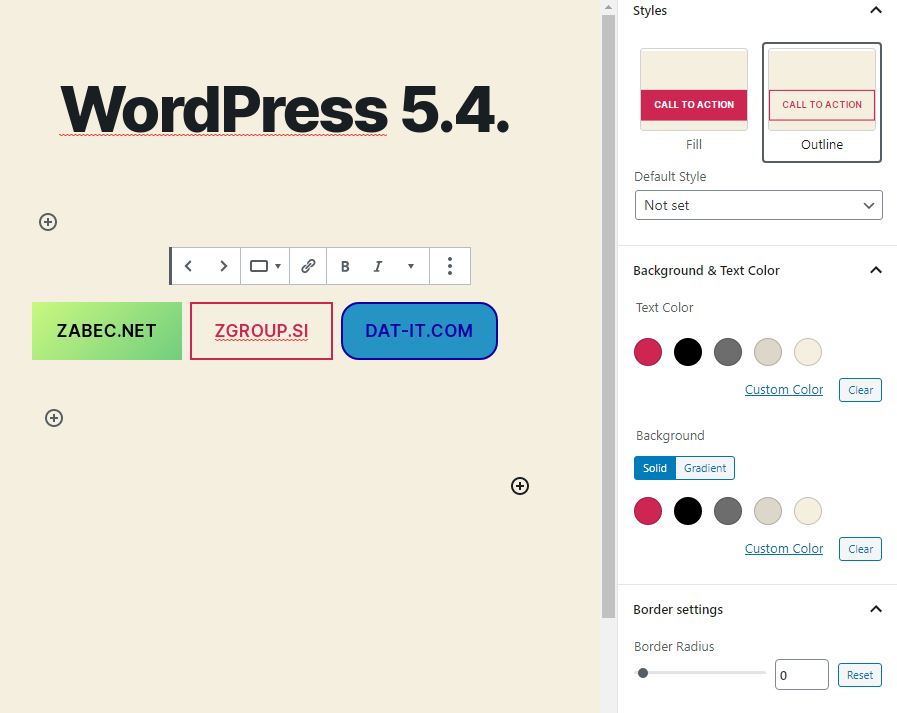The width and height of the screenshot is (897, 713).
Task: Click Custom Color link under Text Color
Action: point(784,390)
